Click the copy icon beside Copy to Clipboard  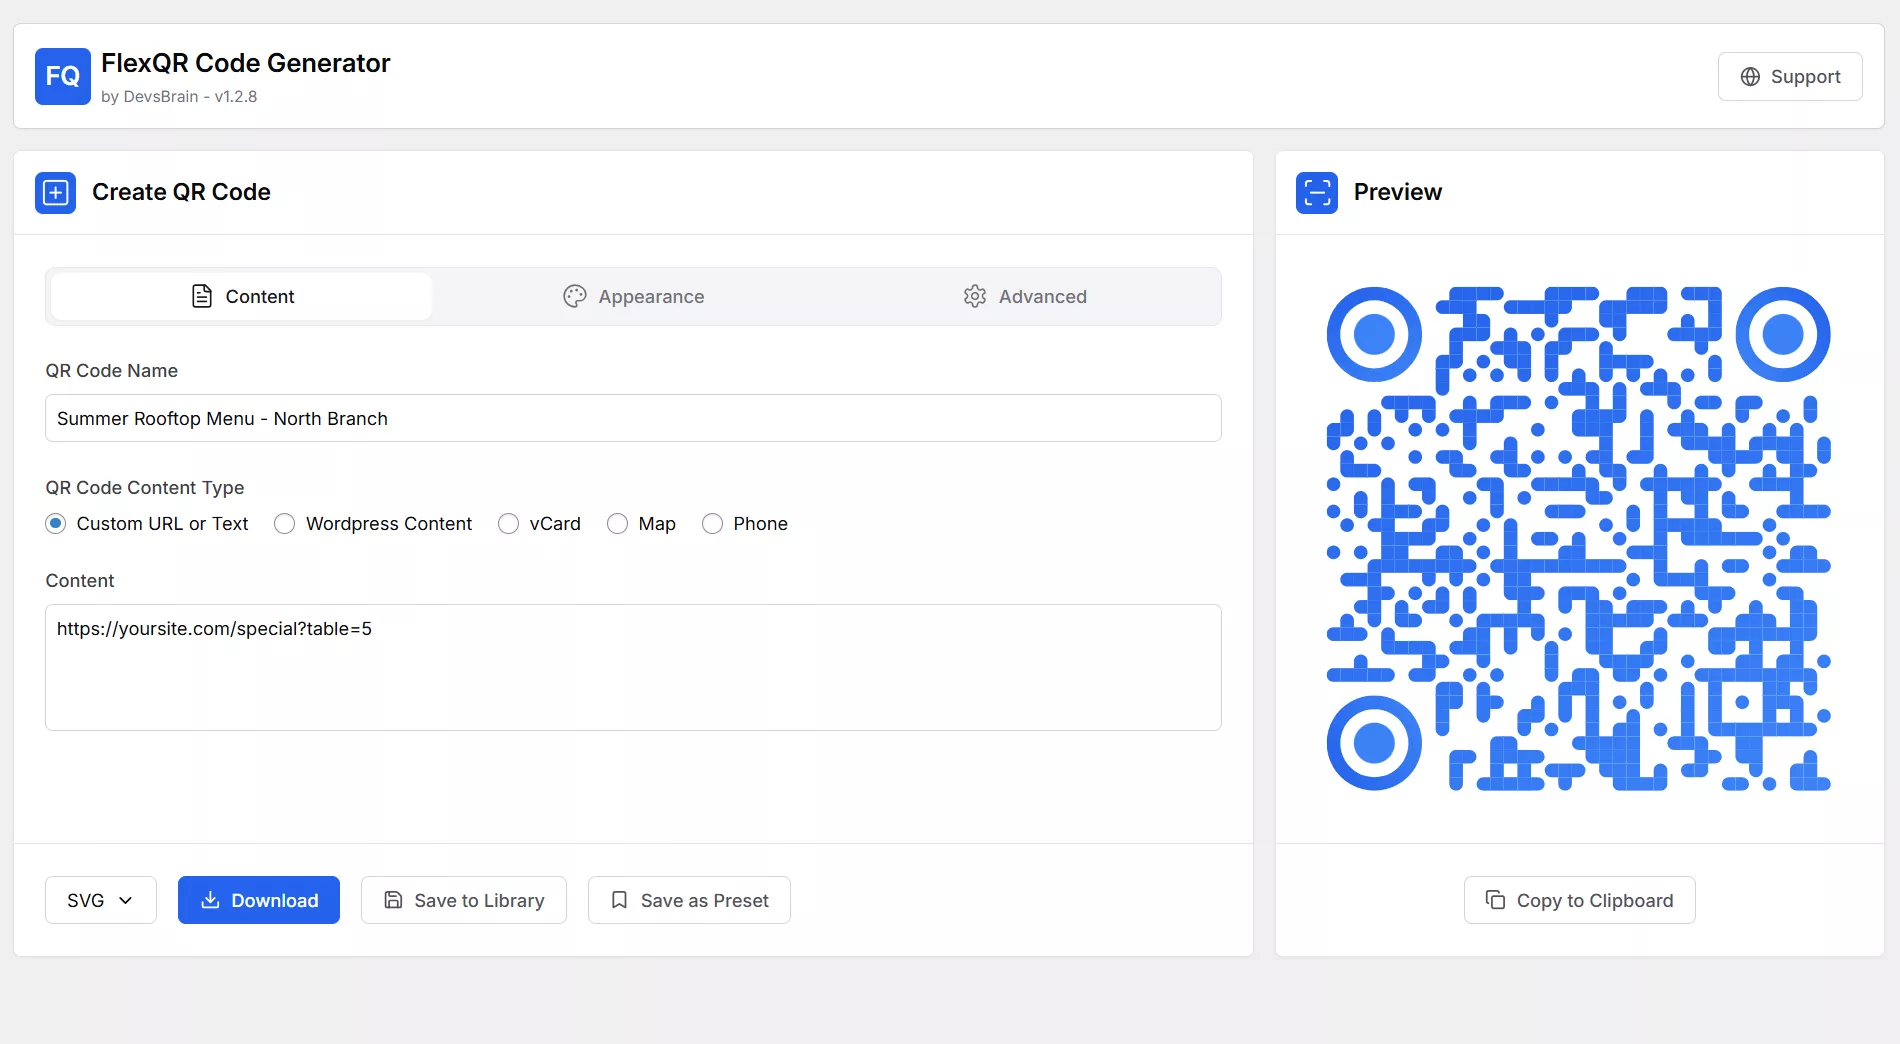tap(1495, 900)
